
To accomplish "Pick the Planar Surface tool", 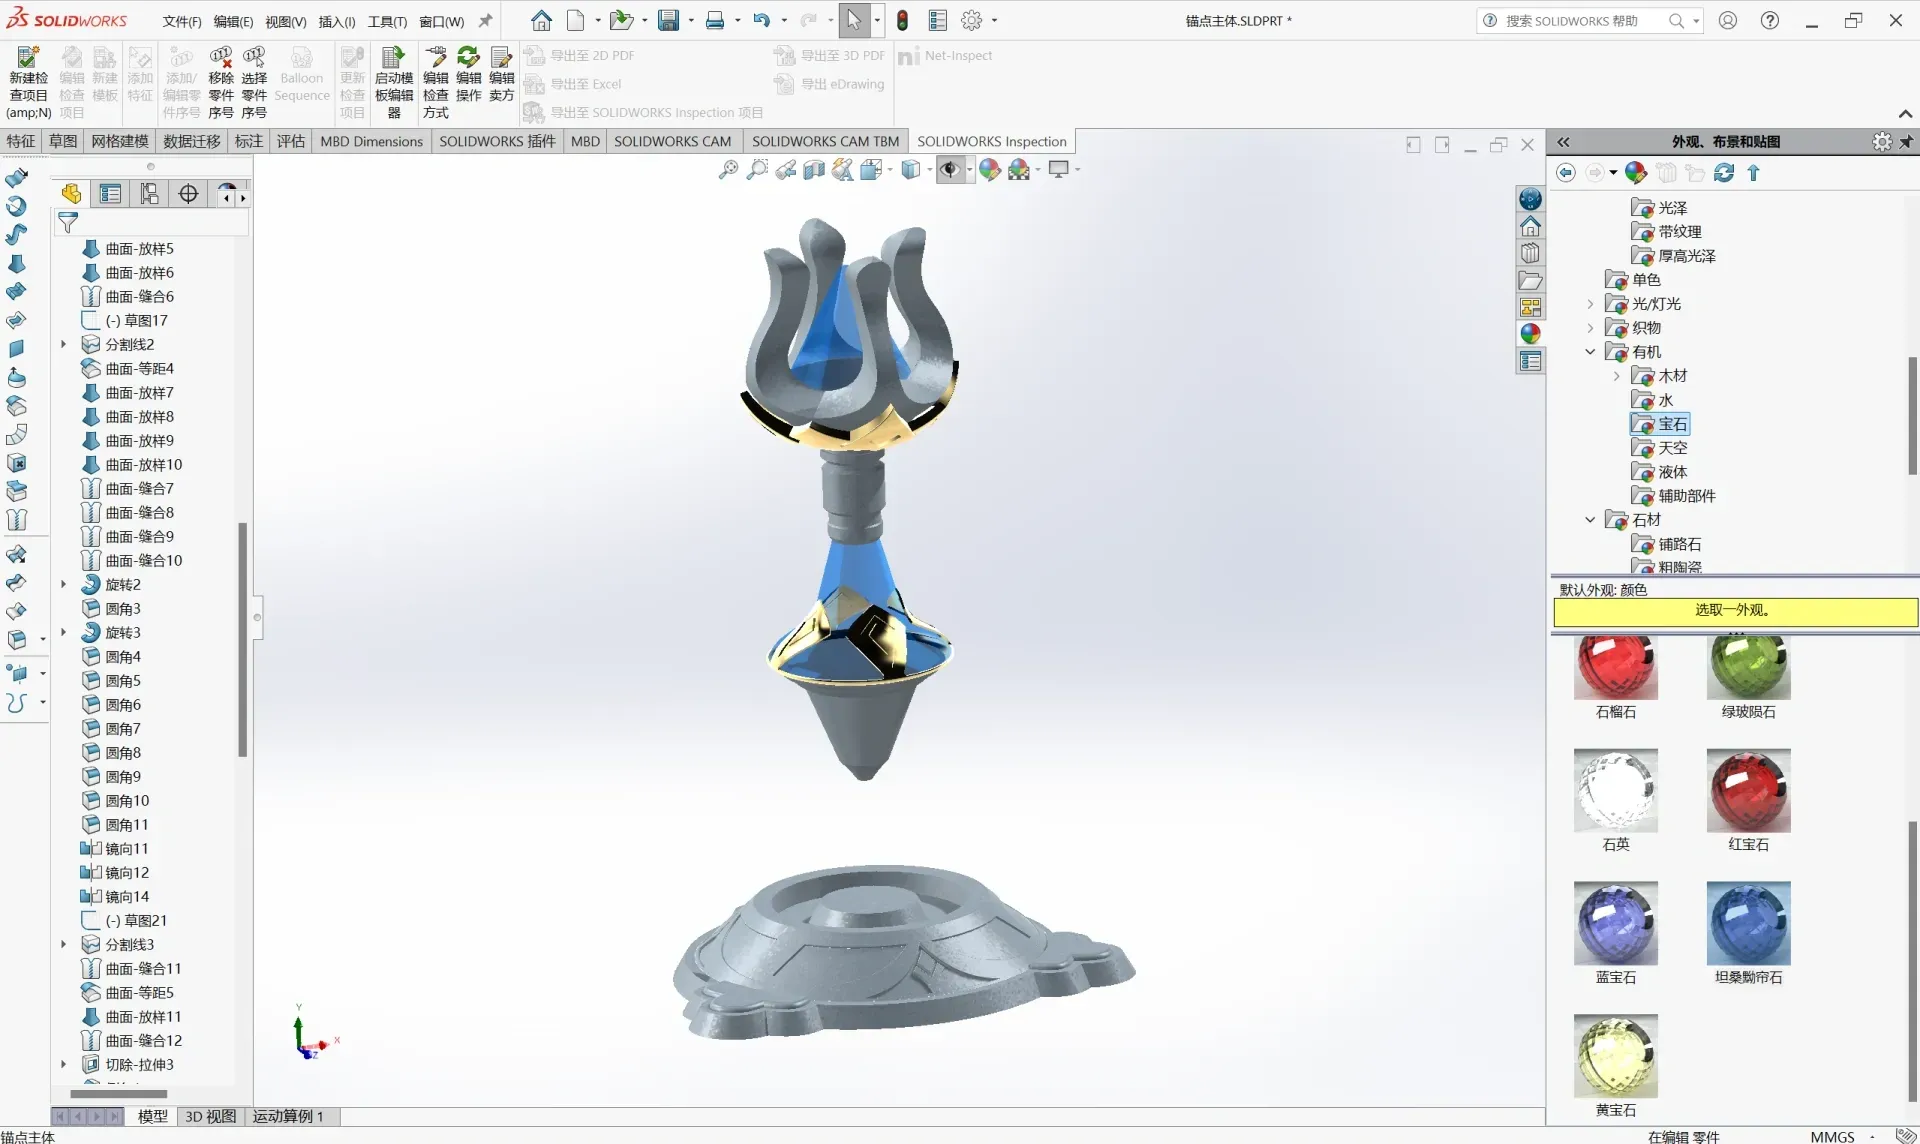I will (16, 349).
